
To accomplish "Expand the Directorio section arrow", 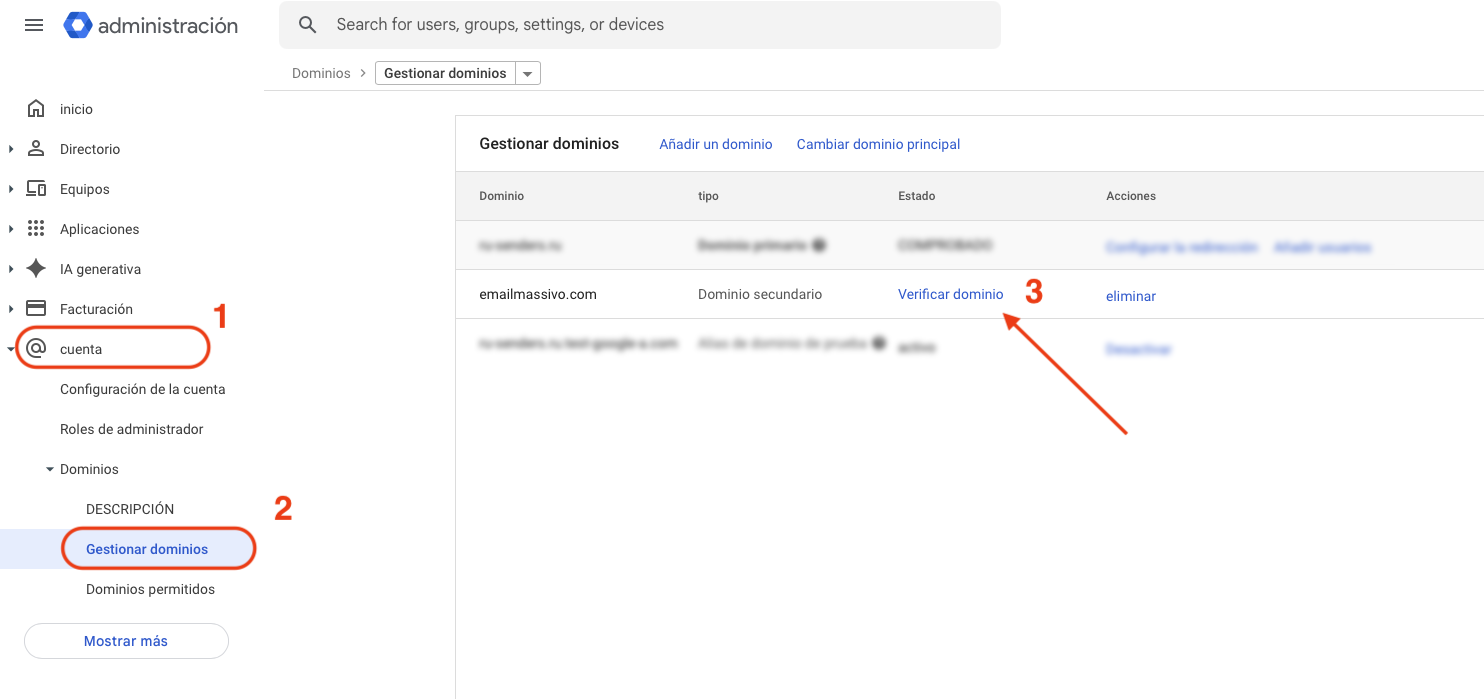I will click(x=11, y=149).
